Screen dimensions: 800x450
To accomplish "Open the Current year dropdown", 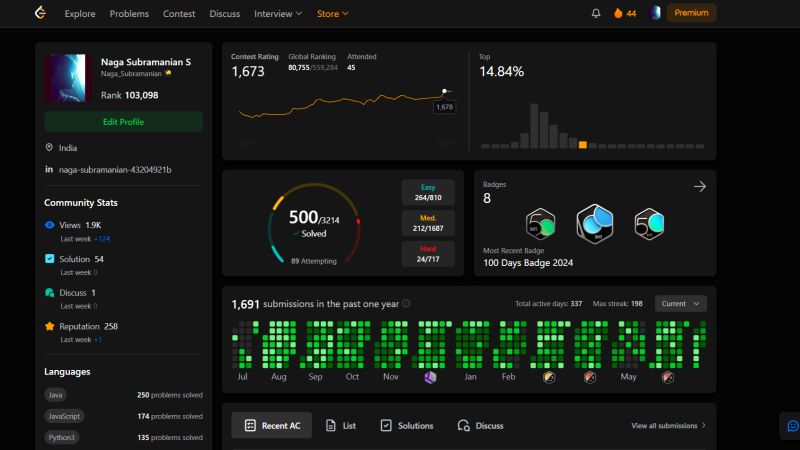I will [x=680, y=304].
